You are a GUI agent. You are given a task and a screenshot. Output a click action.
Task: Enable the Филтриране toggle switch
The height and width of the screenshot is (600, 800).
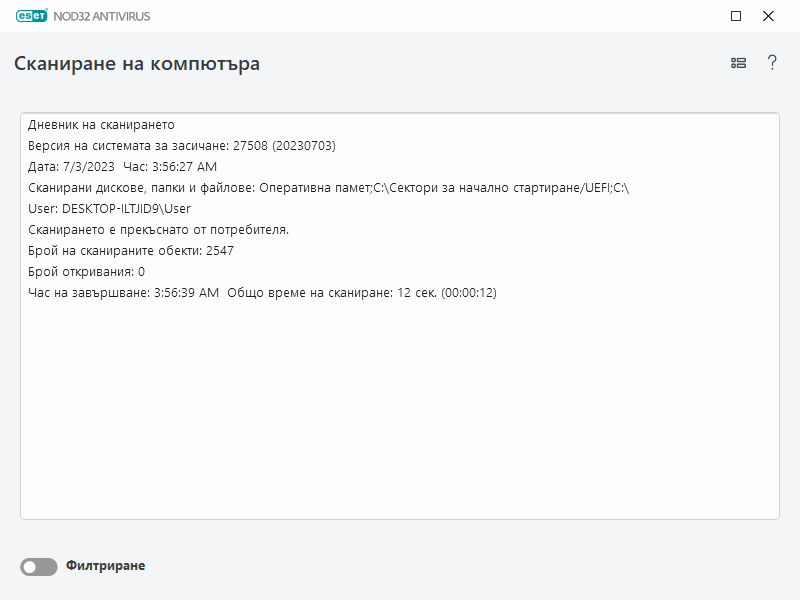pyautogui.click(x=39, y=567)
